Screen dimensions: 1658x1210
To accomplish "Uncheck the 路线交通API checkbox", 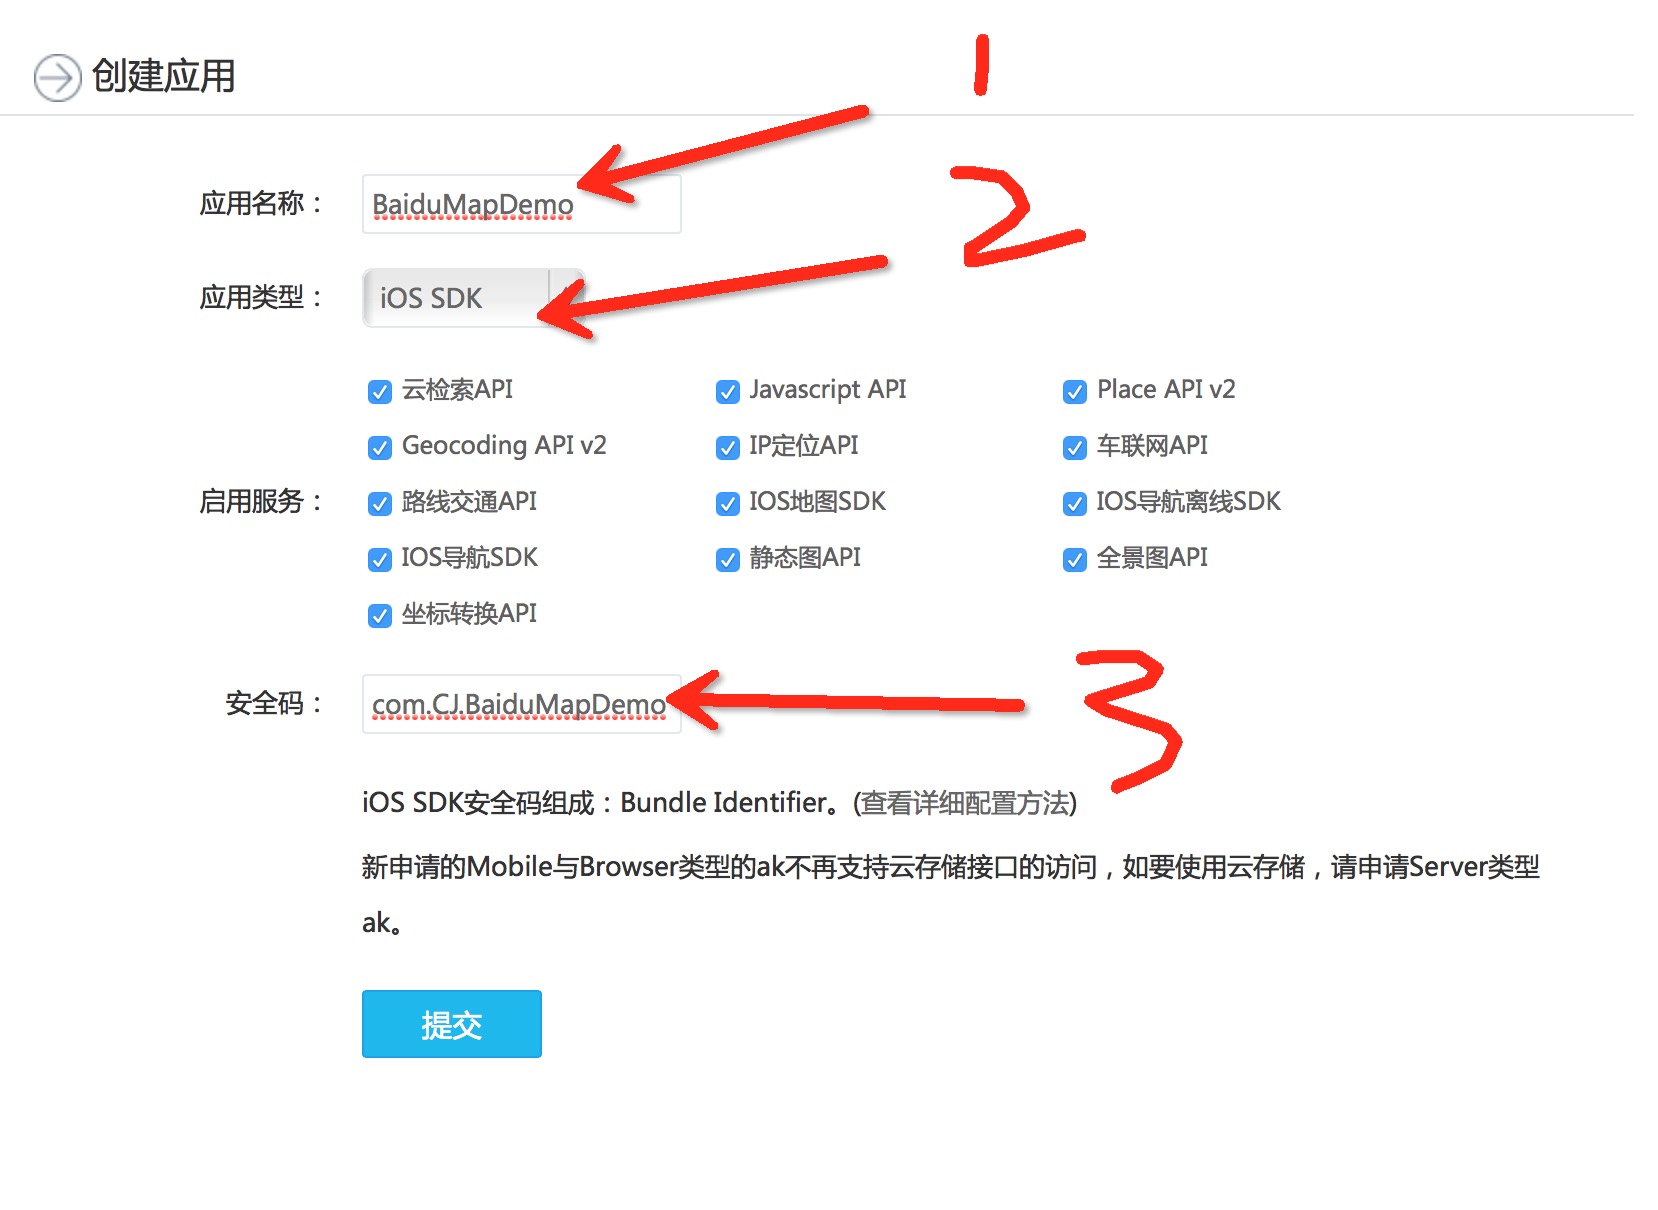I will click(x=379, y=503).
